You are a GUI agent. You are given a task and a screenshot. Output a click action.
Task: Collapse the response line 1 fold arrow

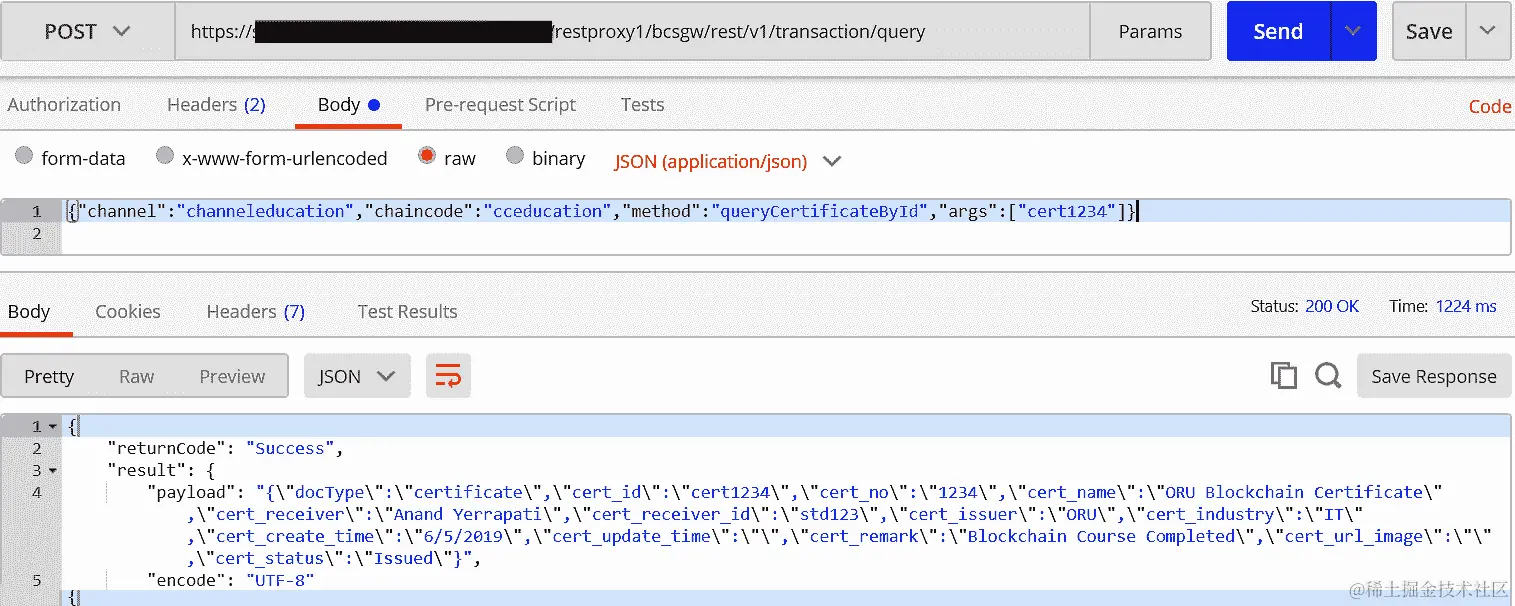[x=53, y=427]
